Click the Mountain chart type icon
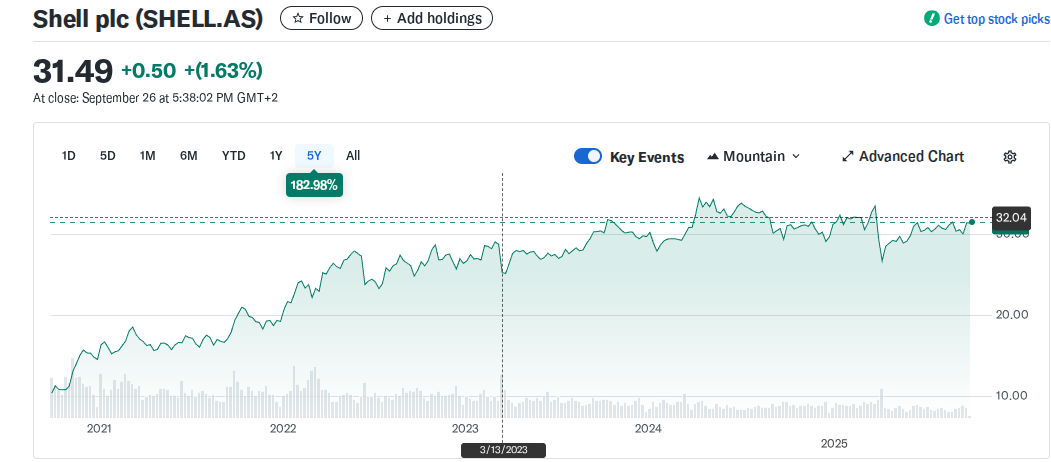The width and height of the screenshot is (1051, 462). pos(713,156)
